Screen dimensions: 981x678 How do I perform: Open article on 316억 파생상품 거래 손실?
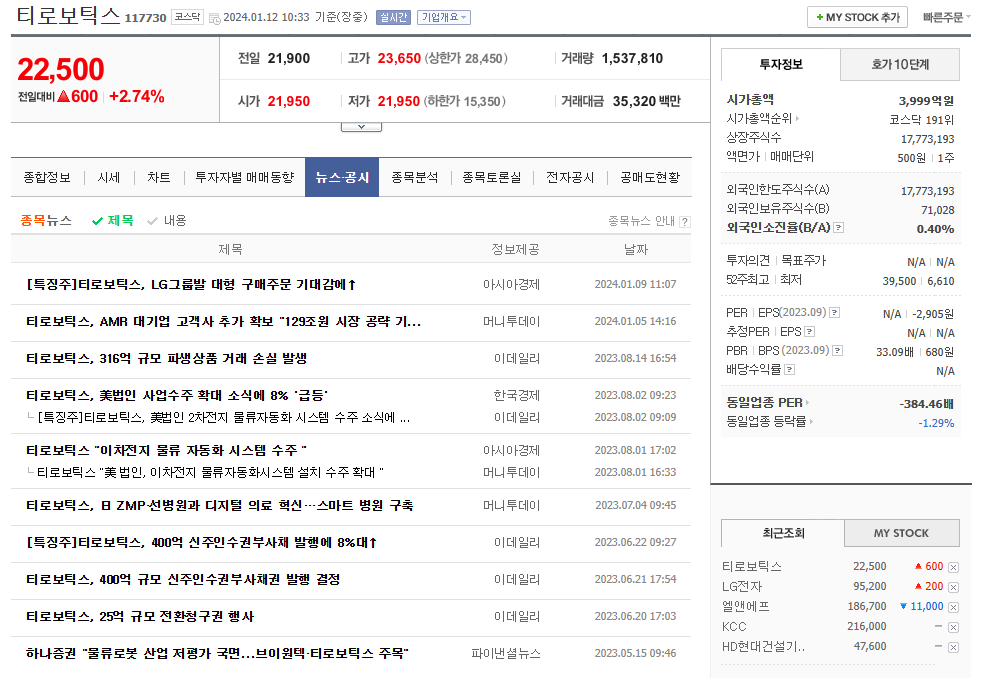[x=166, y=358]
